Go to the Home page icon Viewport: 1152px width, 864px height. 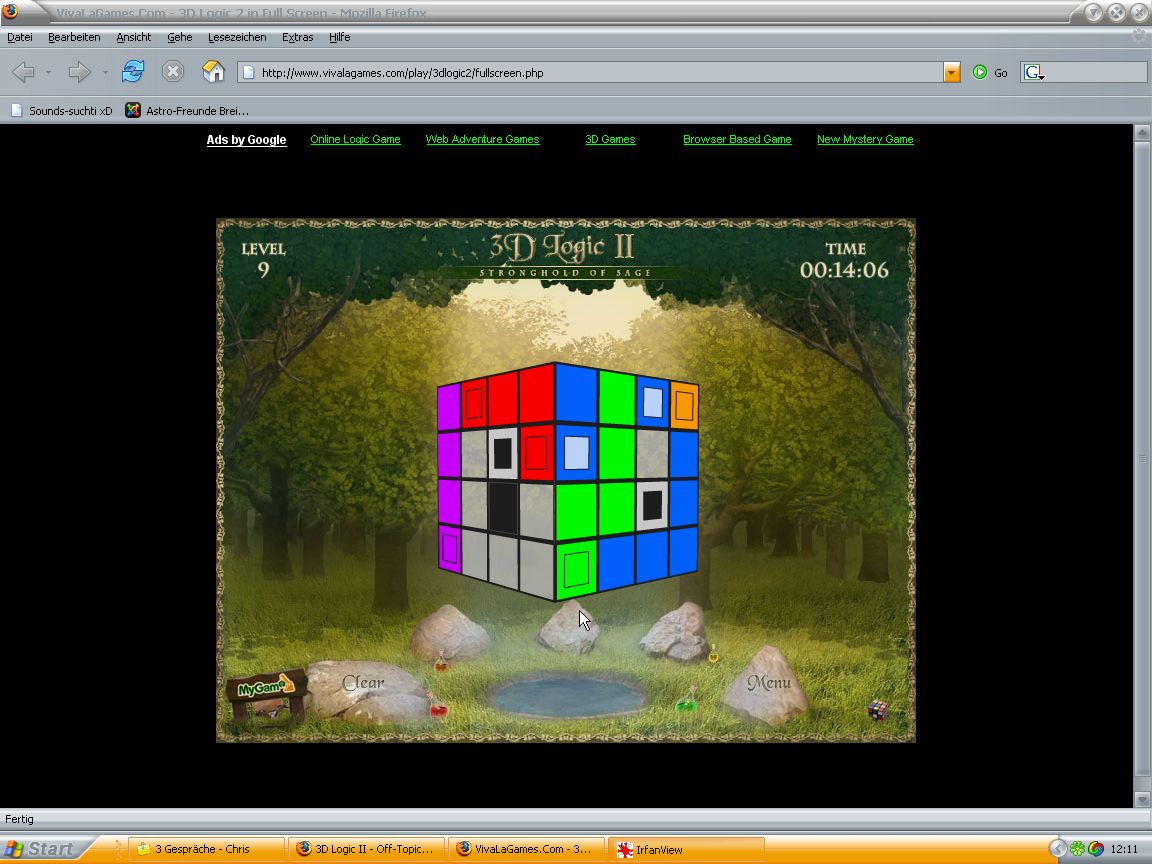213,72
